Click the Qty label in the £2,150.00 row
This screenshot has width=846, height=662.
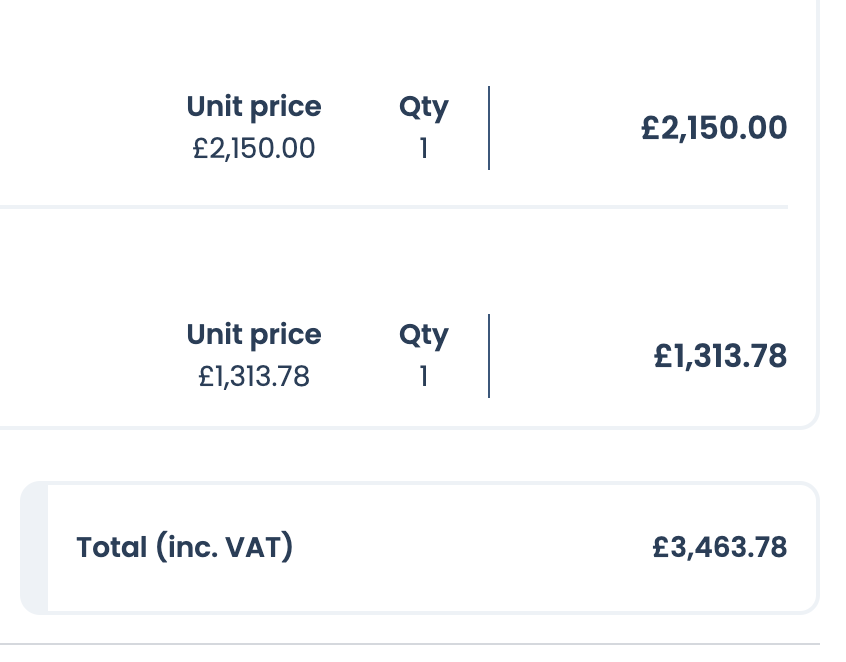(x=423, y=107)
